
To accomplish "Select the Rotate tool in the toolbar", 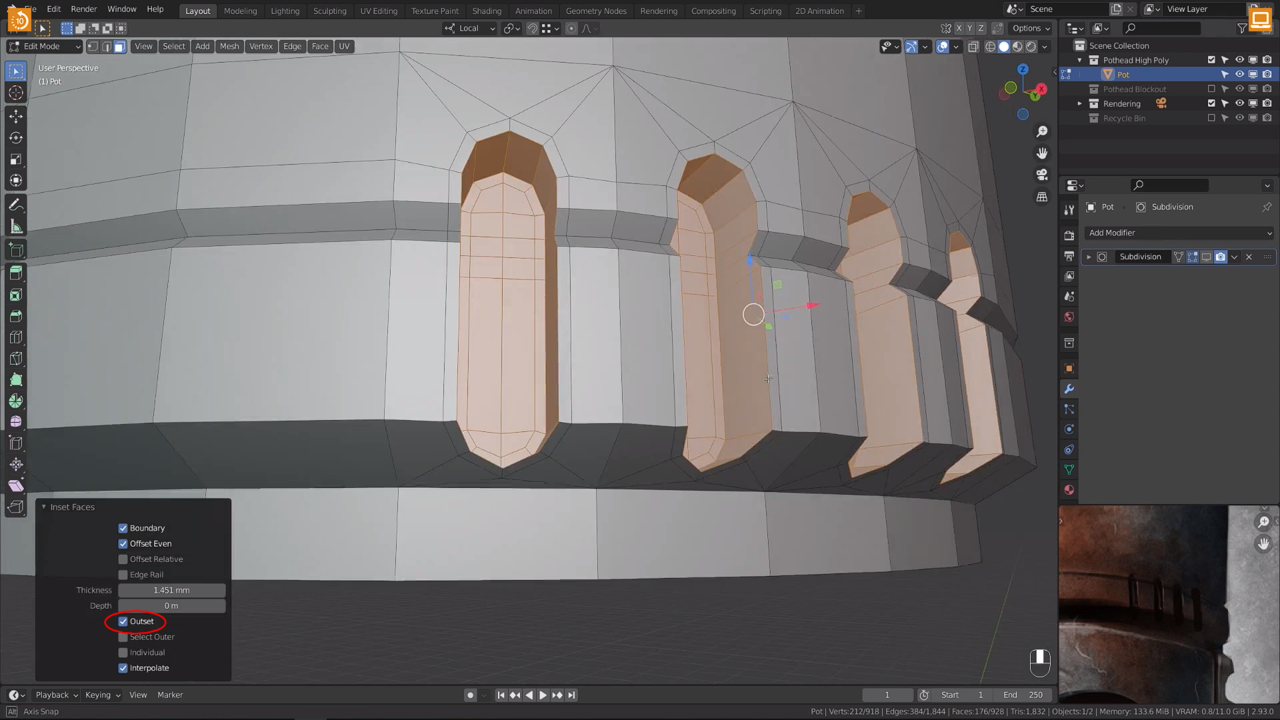I will click(x=16, y=138).
